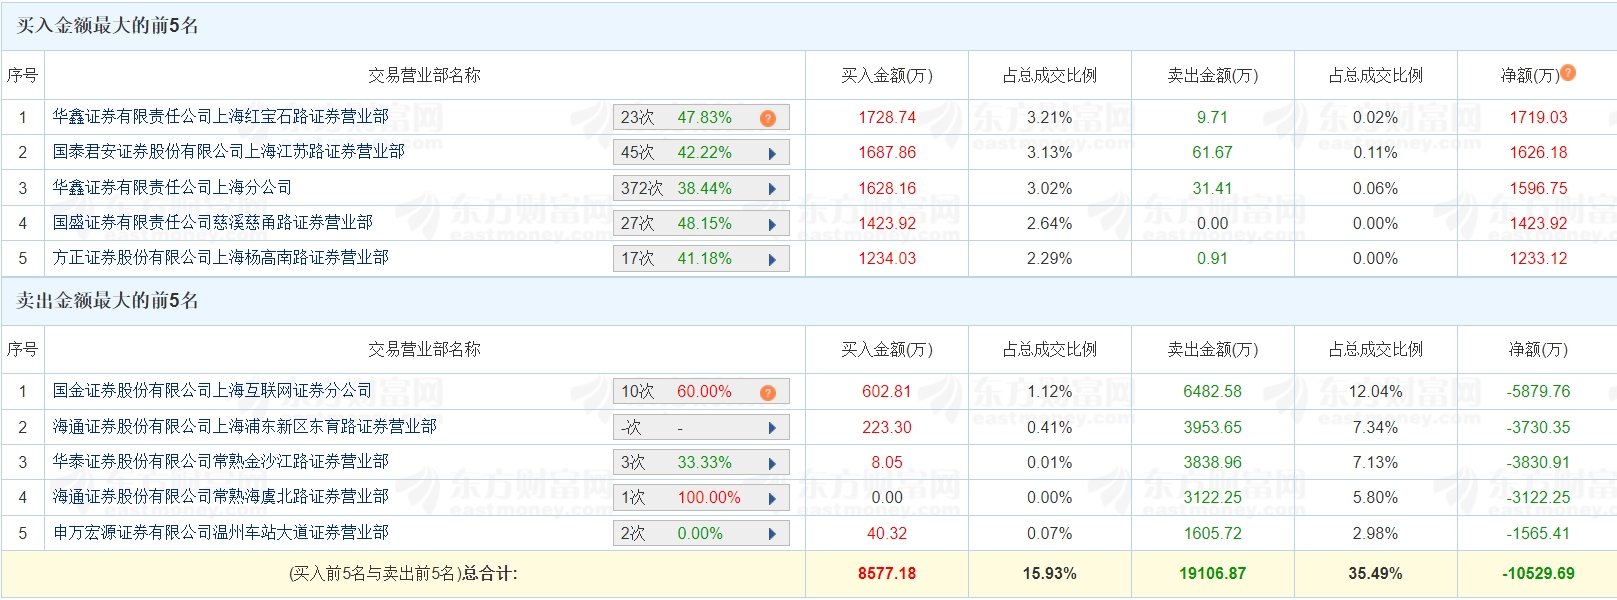Select the 100.00% success rate value

pos(709,497)
